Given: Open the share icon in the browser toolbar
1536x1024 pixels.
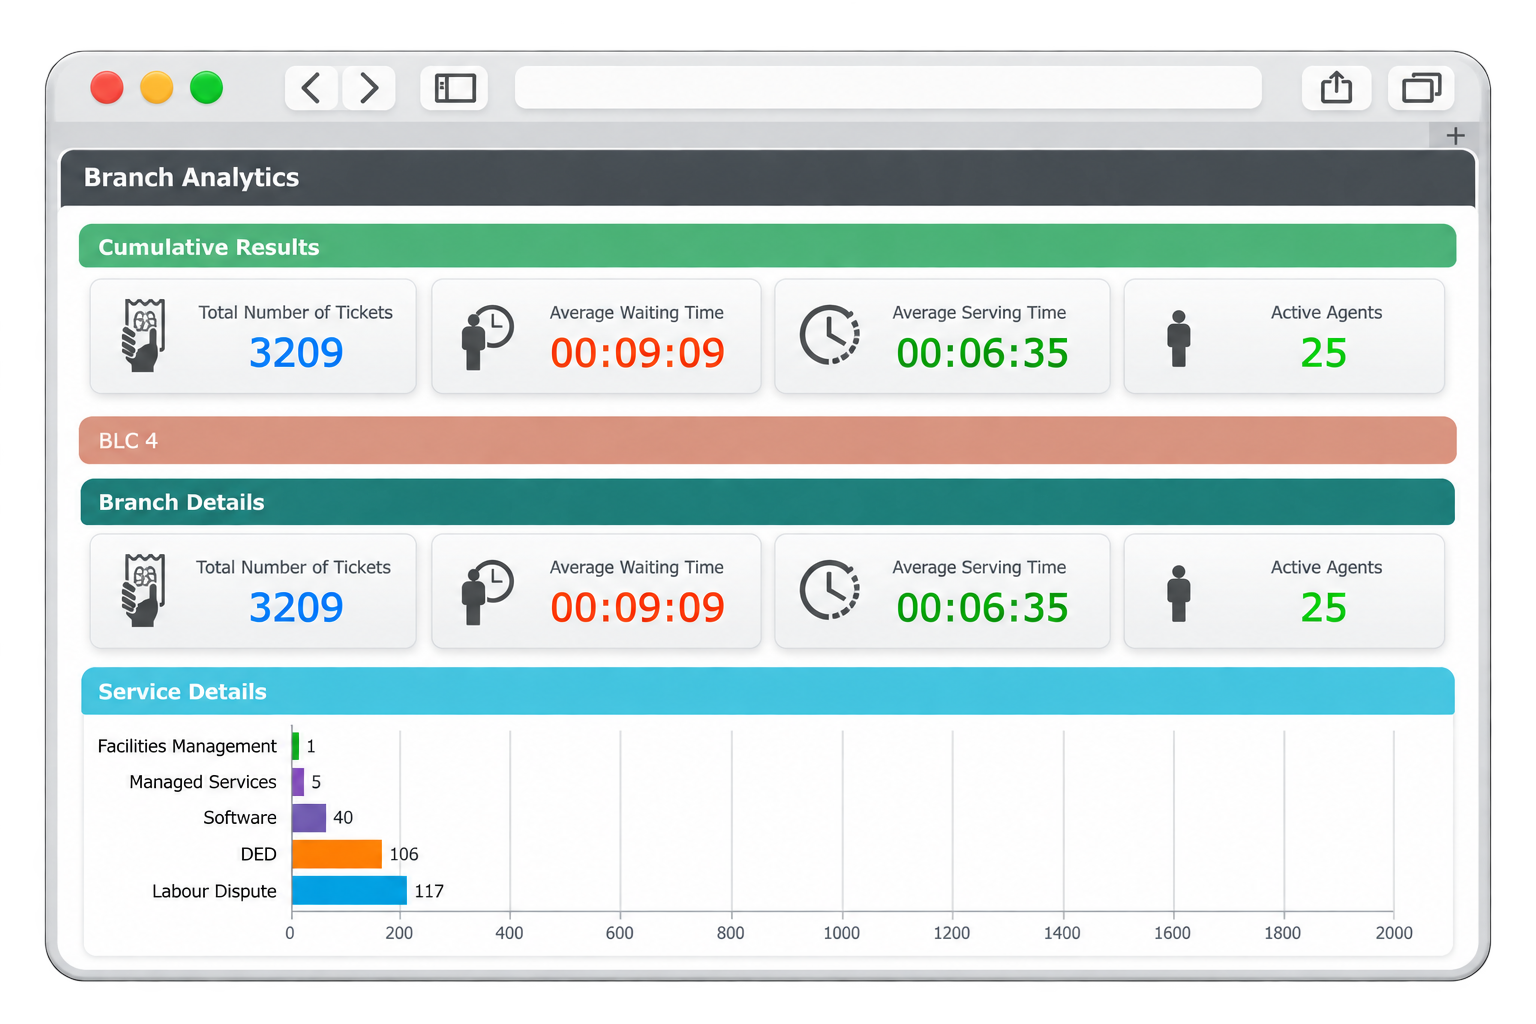Looking at the screenshot, I should point(1336,88).
